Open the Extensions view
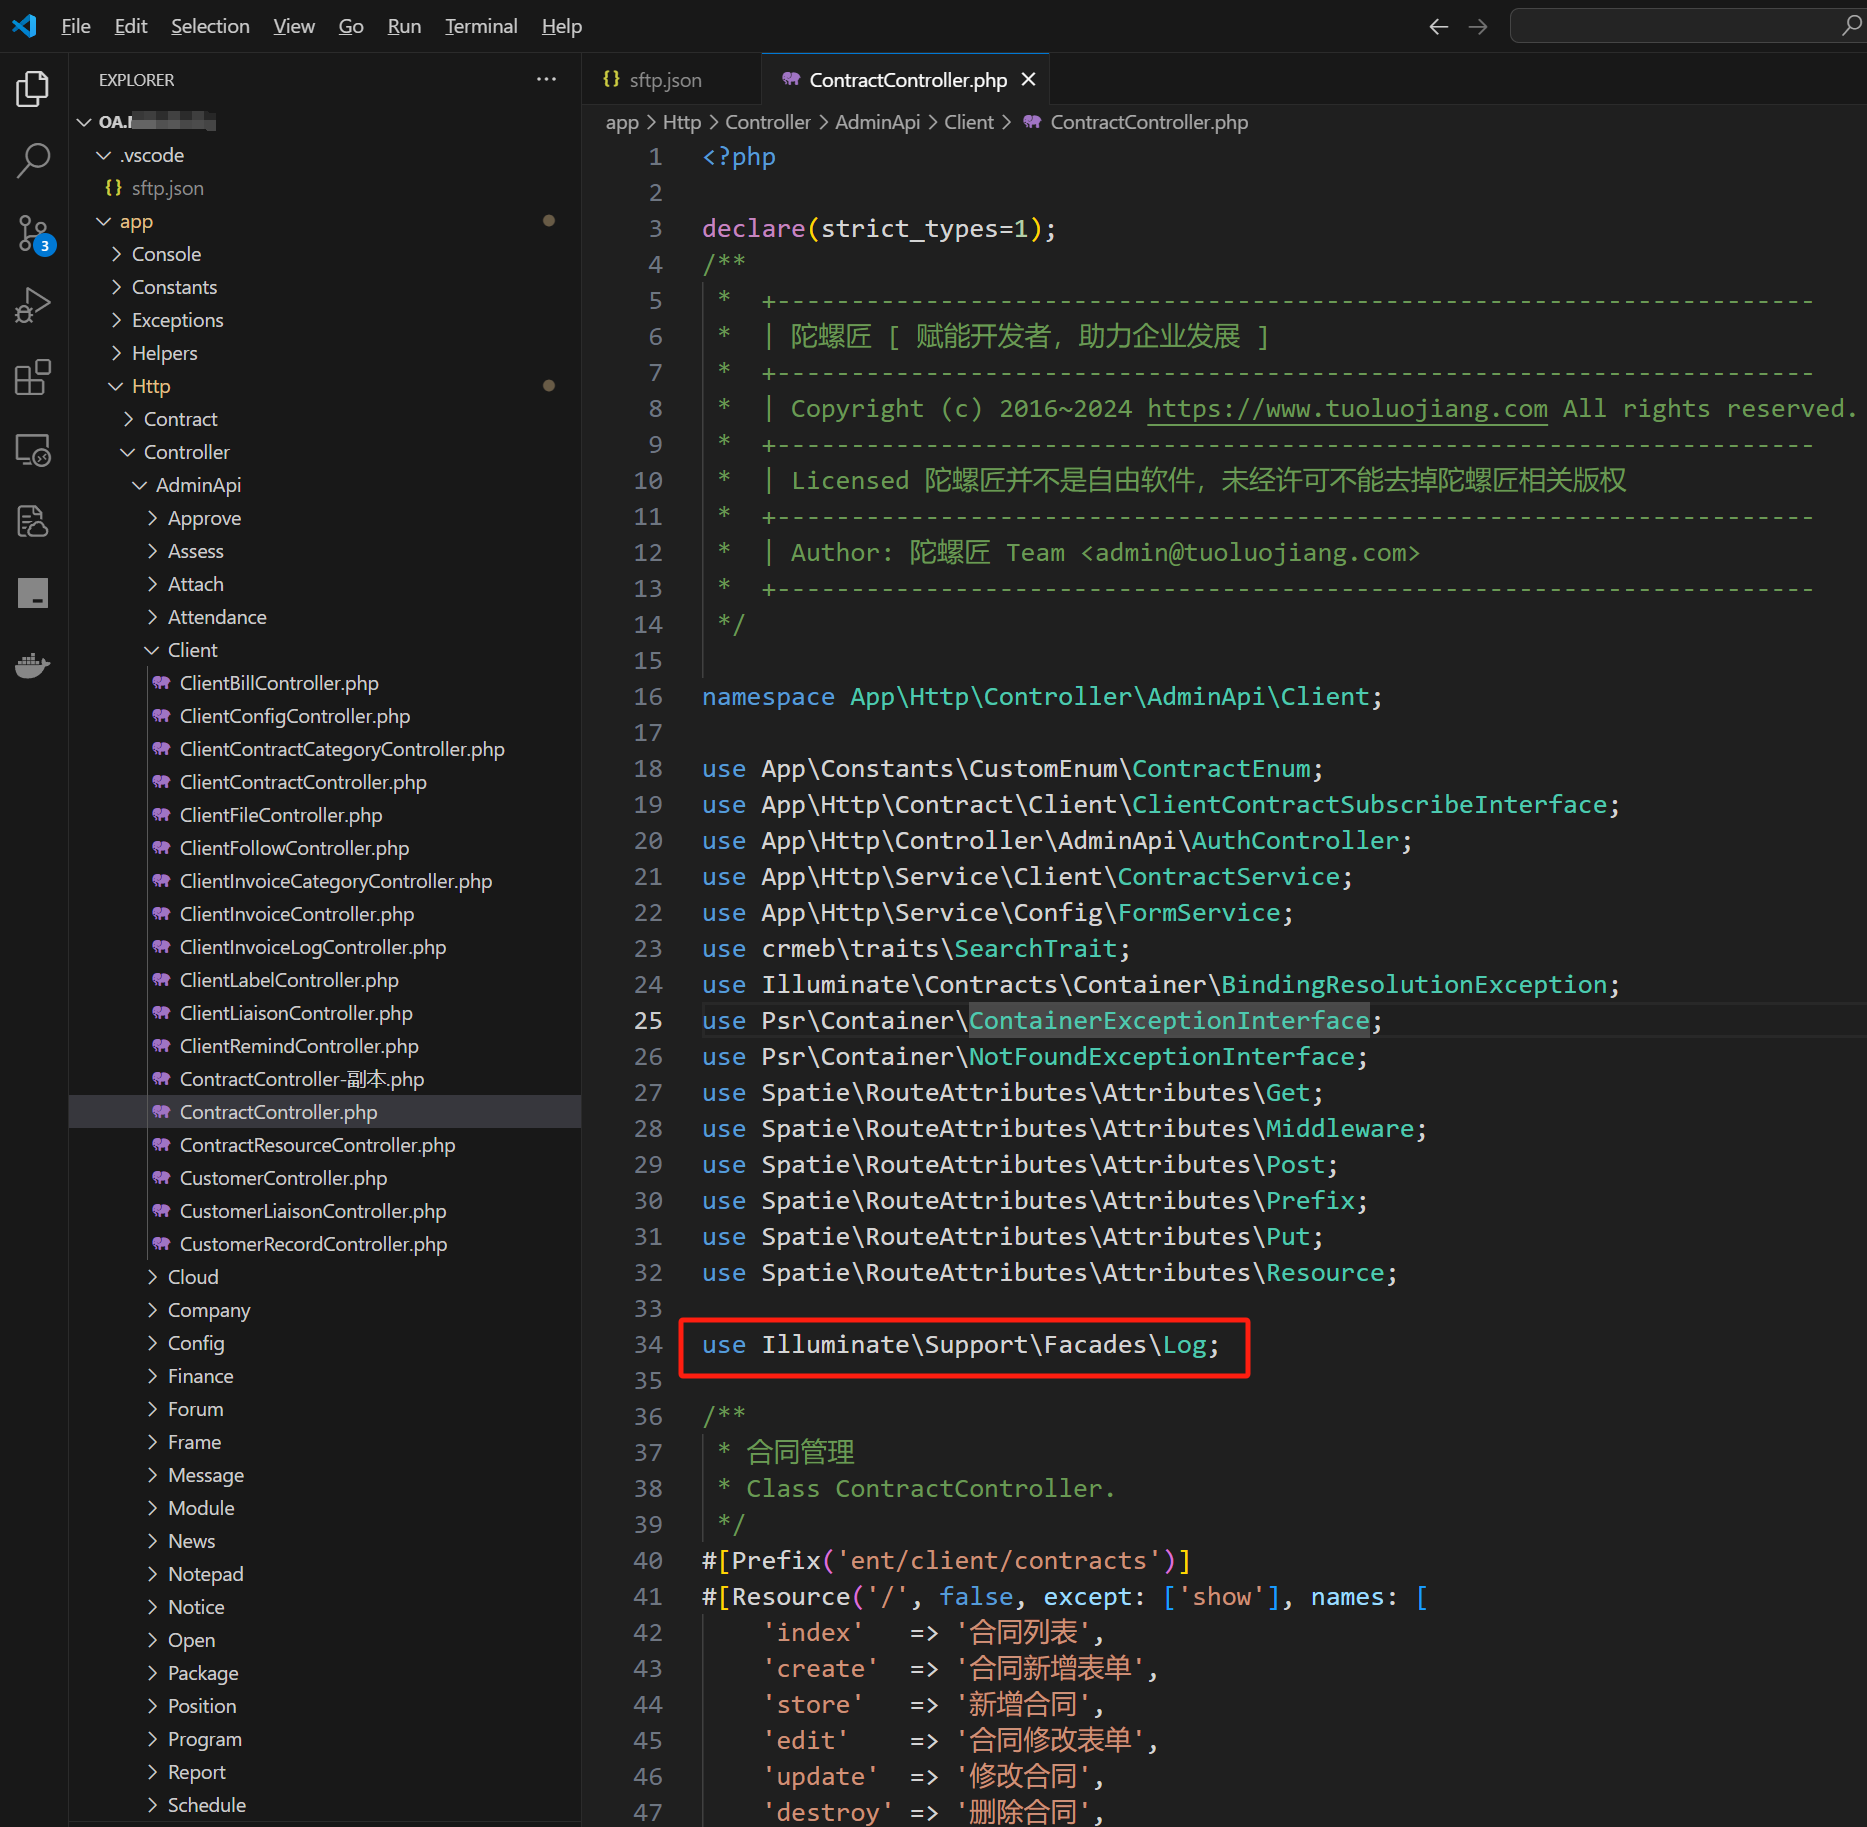The width and height of the screenshot is (1867, 1827). pos(33,378)
